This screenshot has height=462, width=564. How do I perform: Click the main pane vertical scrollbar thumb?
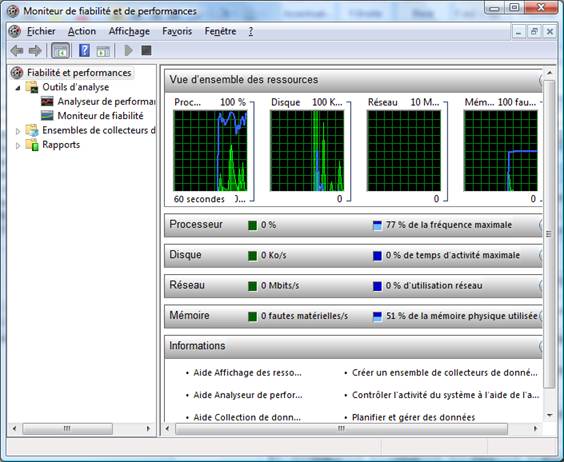click(x=549, y=234)
